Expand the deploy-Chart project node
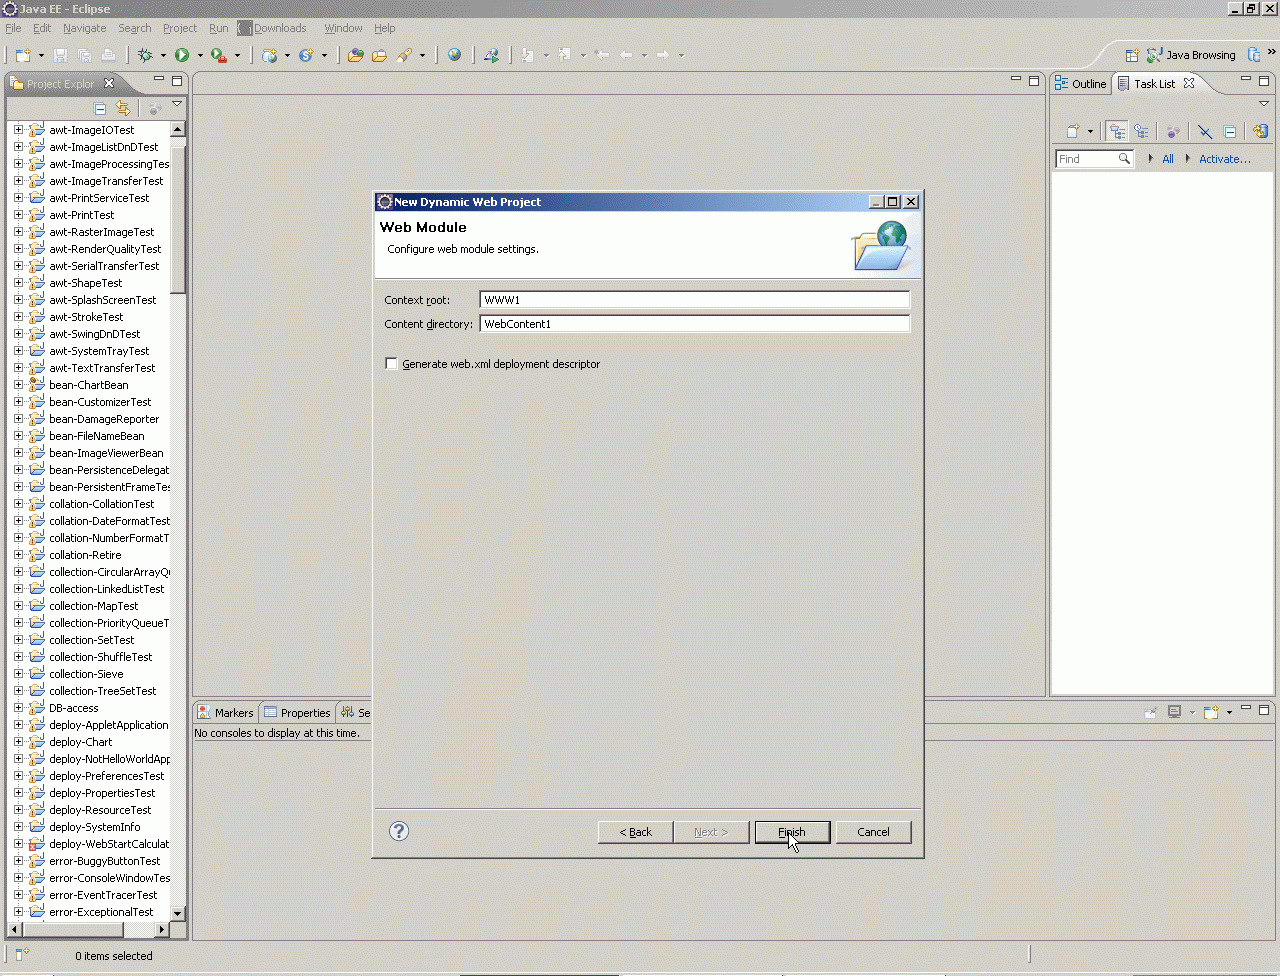Viewport: 1280px width, 976px height. click(18, 742)
